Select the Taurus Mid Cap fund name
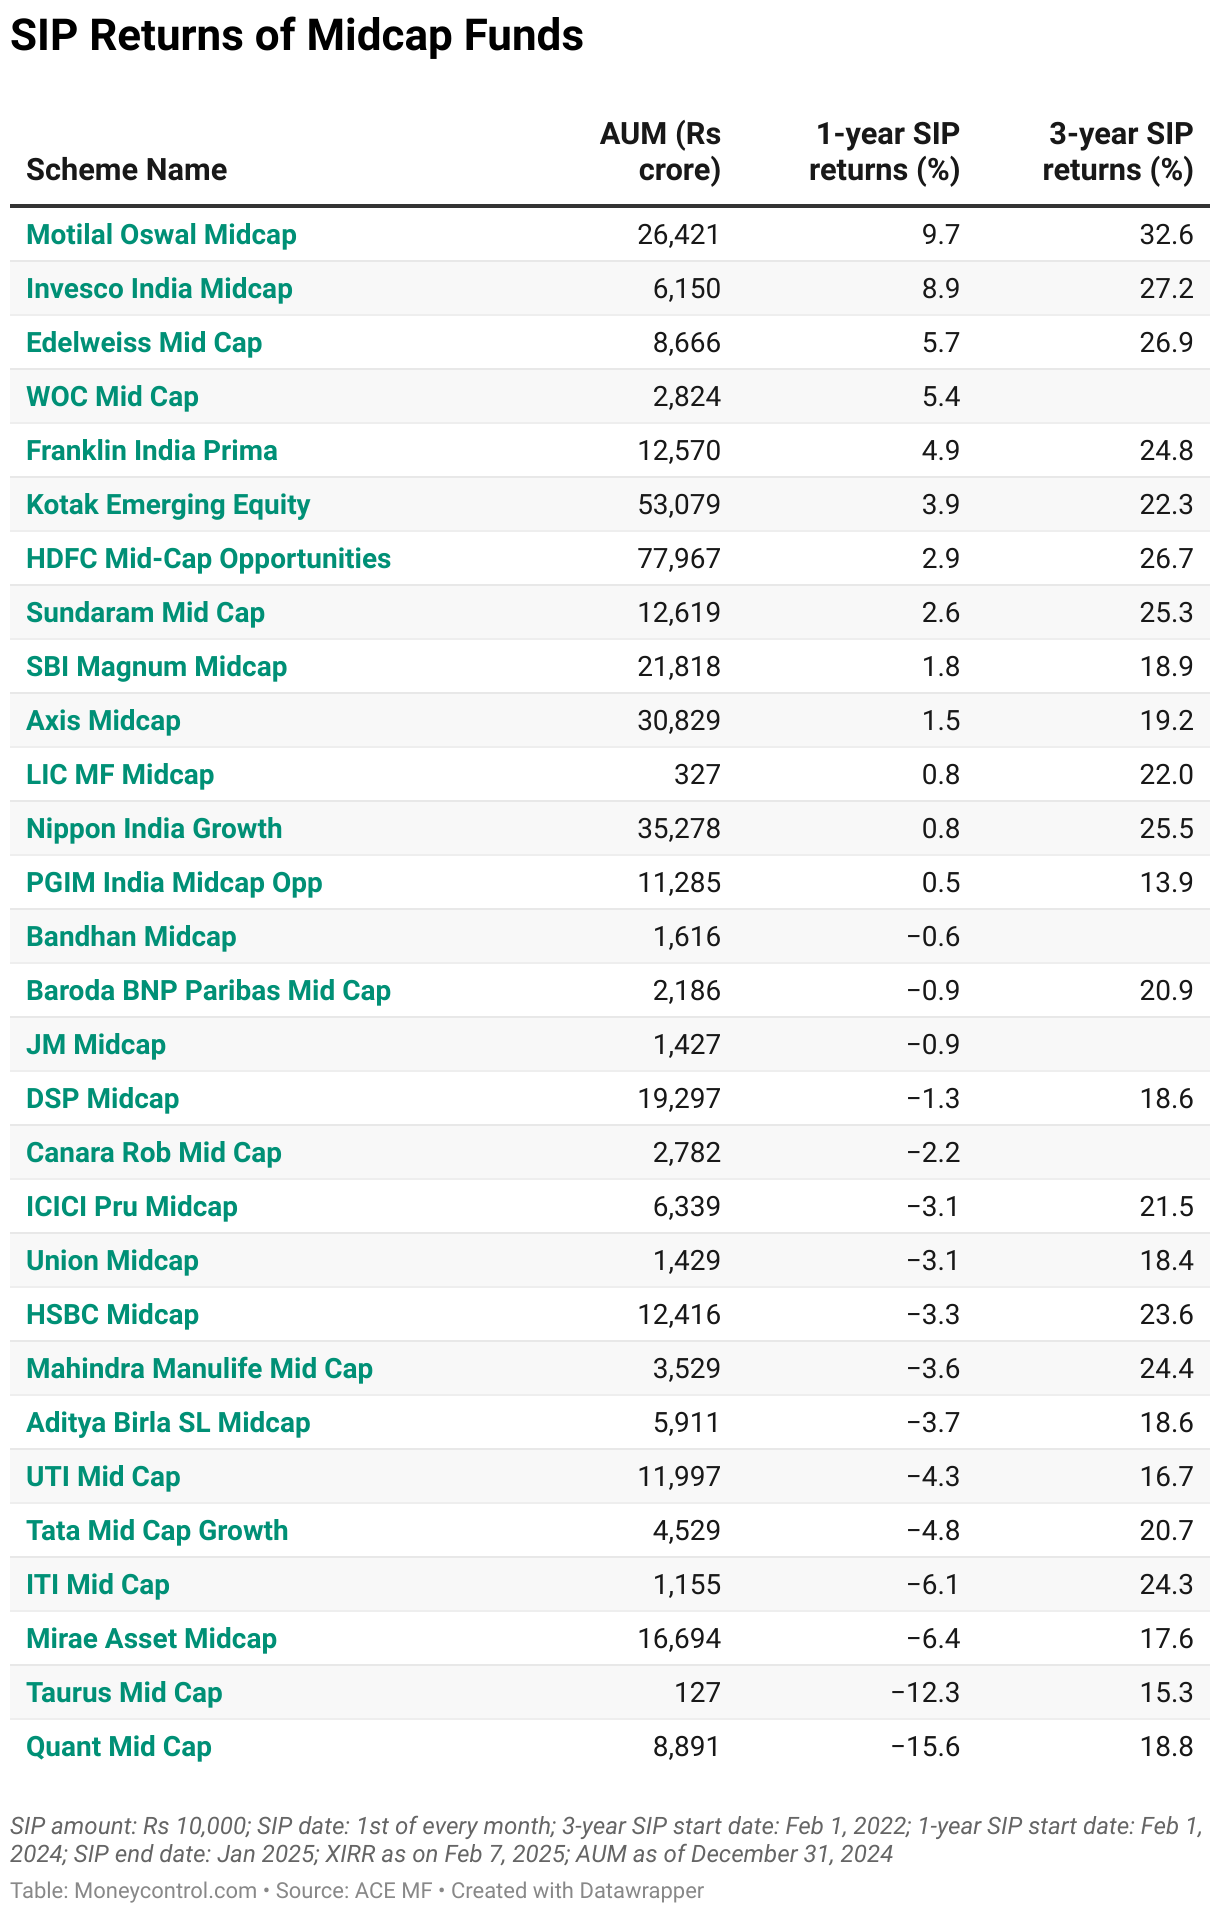Screen dimensions: 1220x1914 click(x=124, y=1693)
